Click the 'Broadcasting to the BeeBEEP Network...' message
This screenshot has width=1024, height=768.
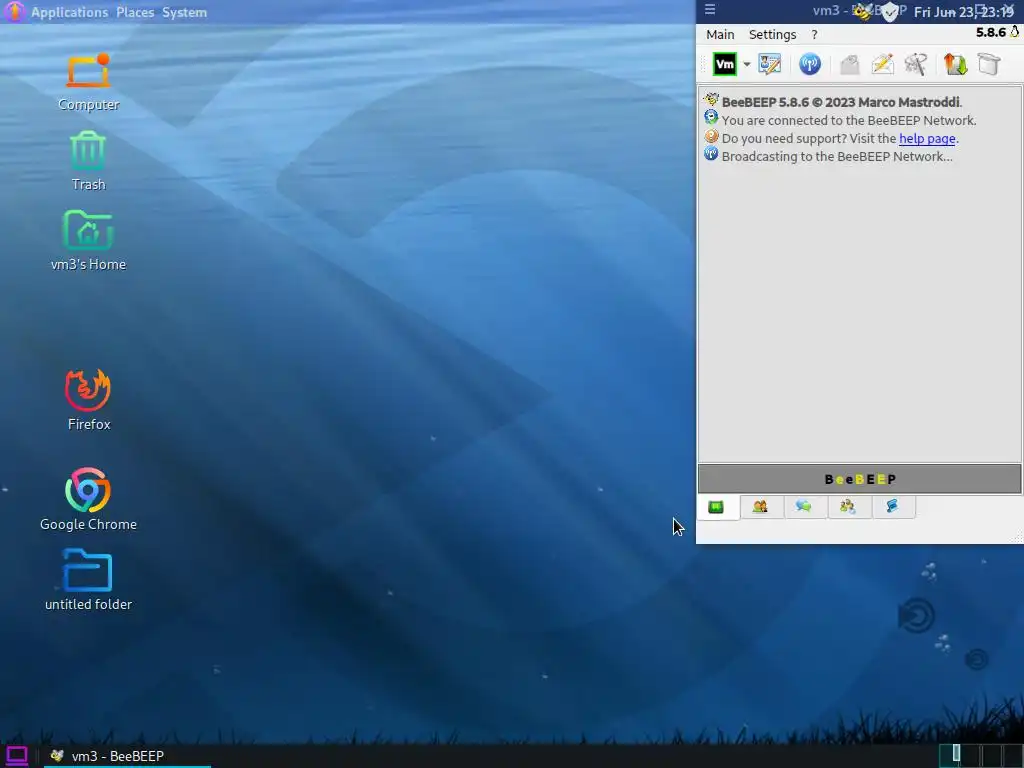pos(837,156)
